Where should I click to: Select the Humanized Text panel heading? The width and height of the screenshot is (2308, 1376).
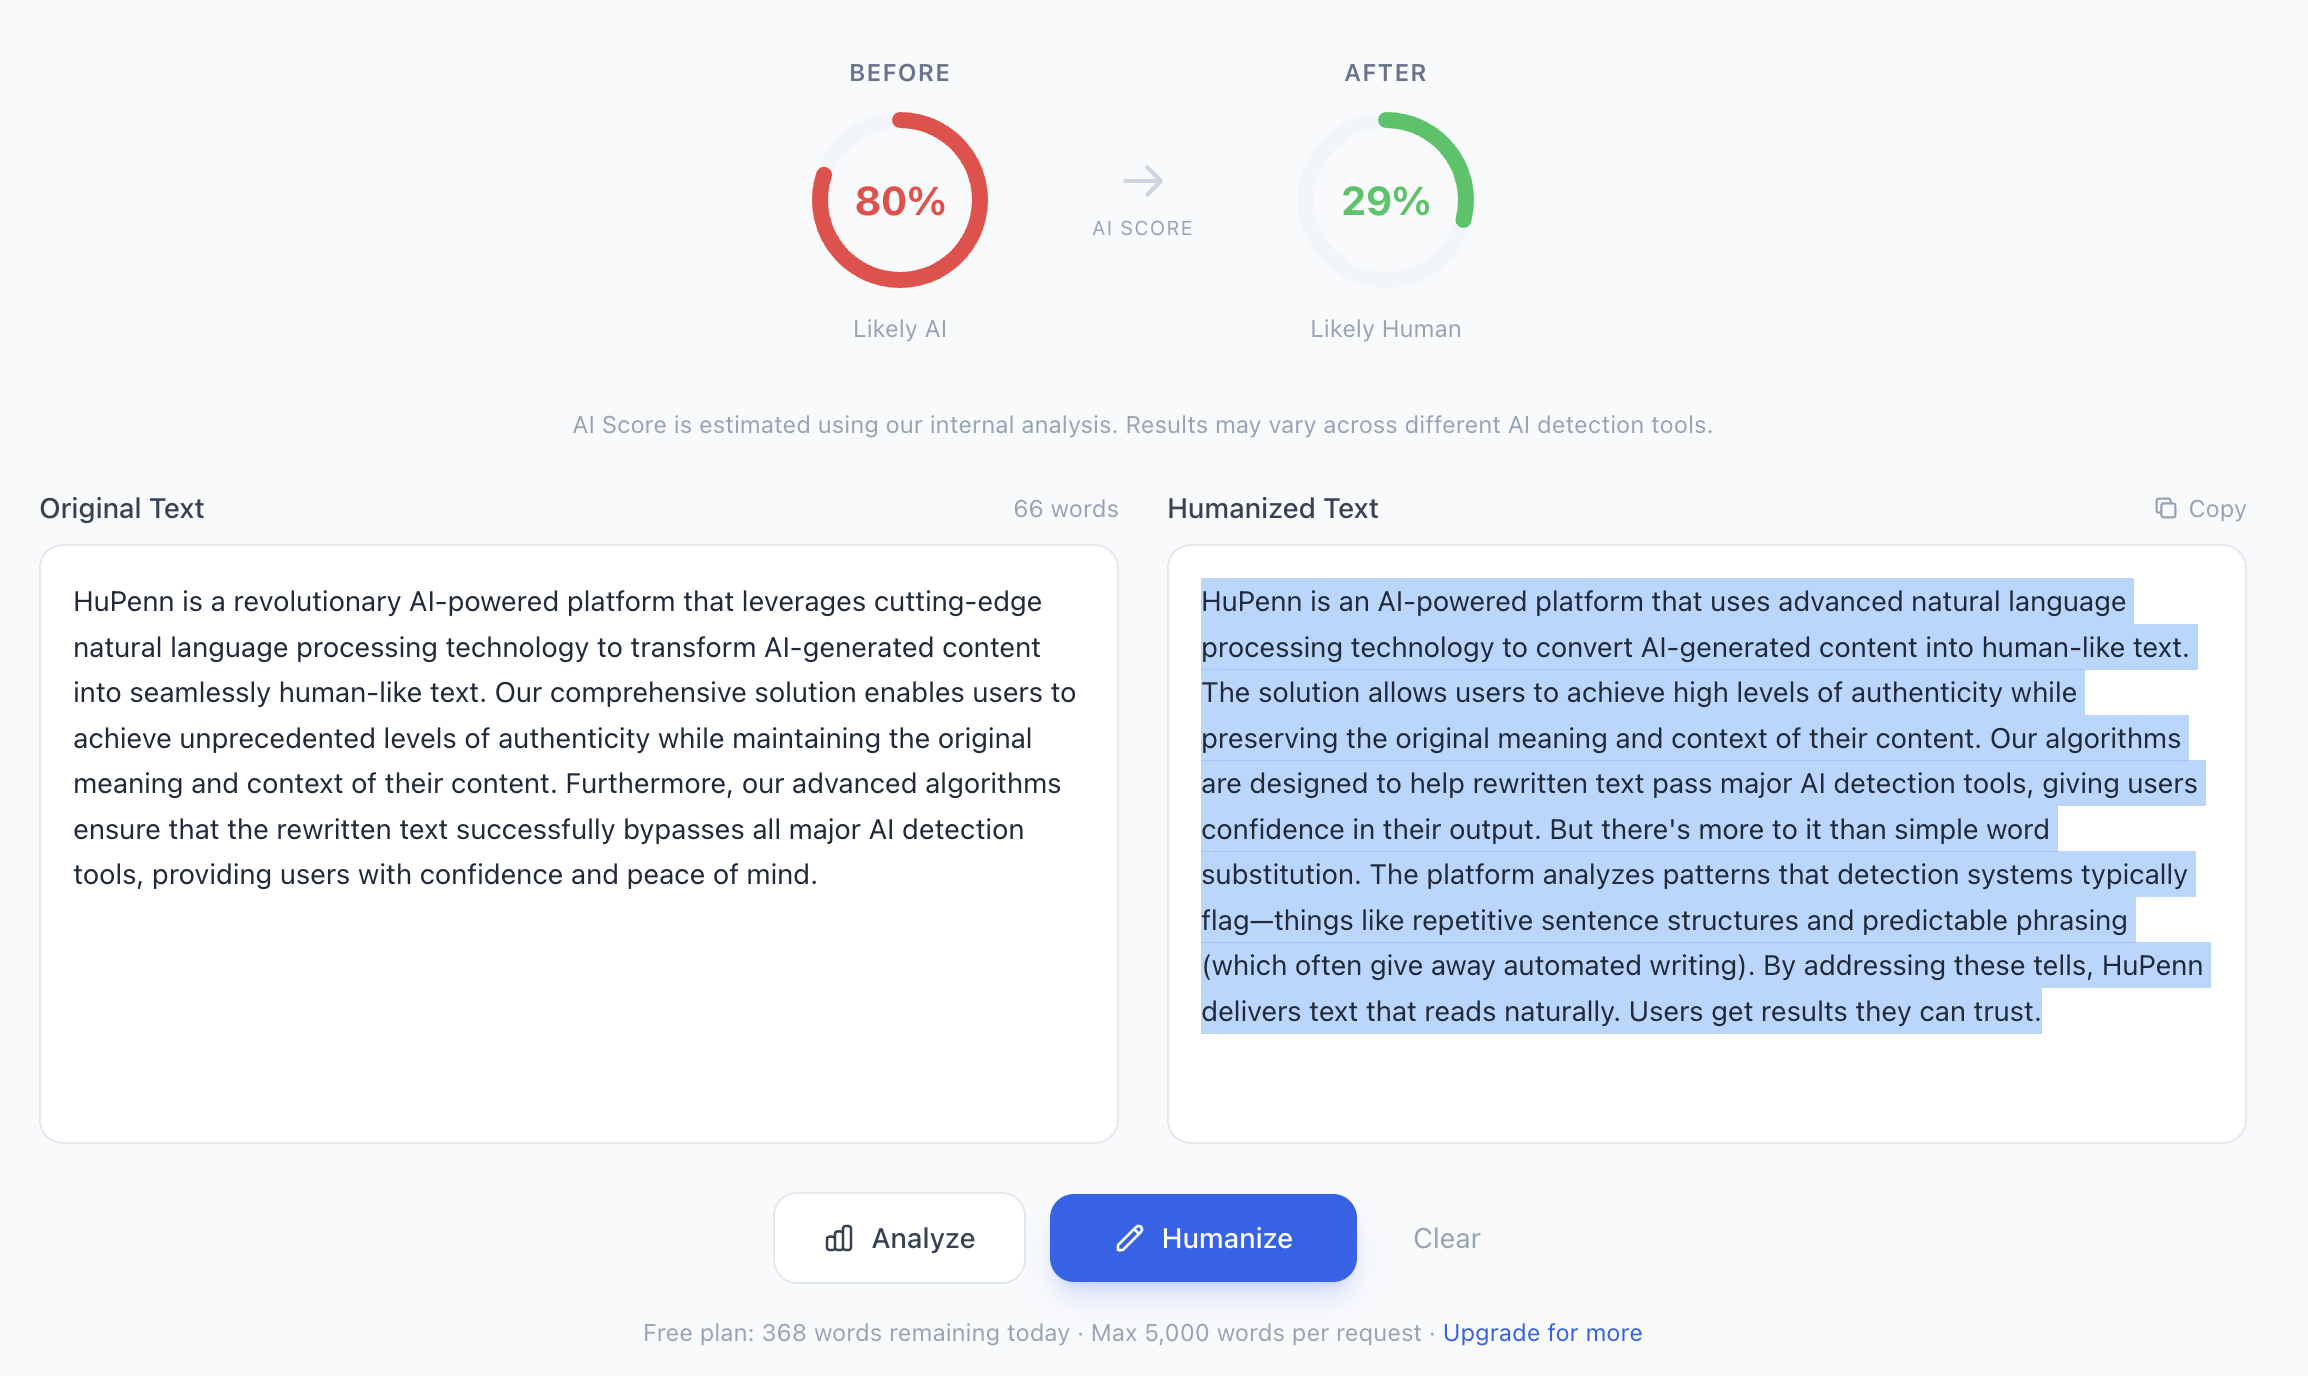1272,508
